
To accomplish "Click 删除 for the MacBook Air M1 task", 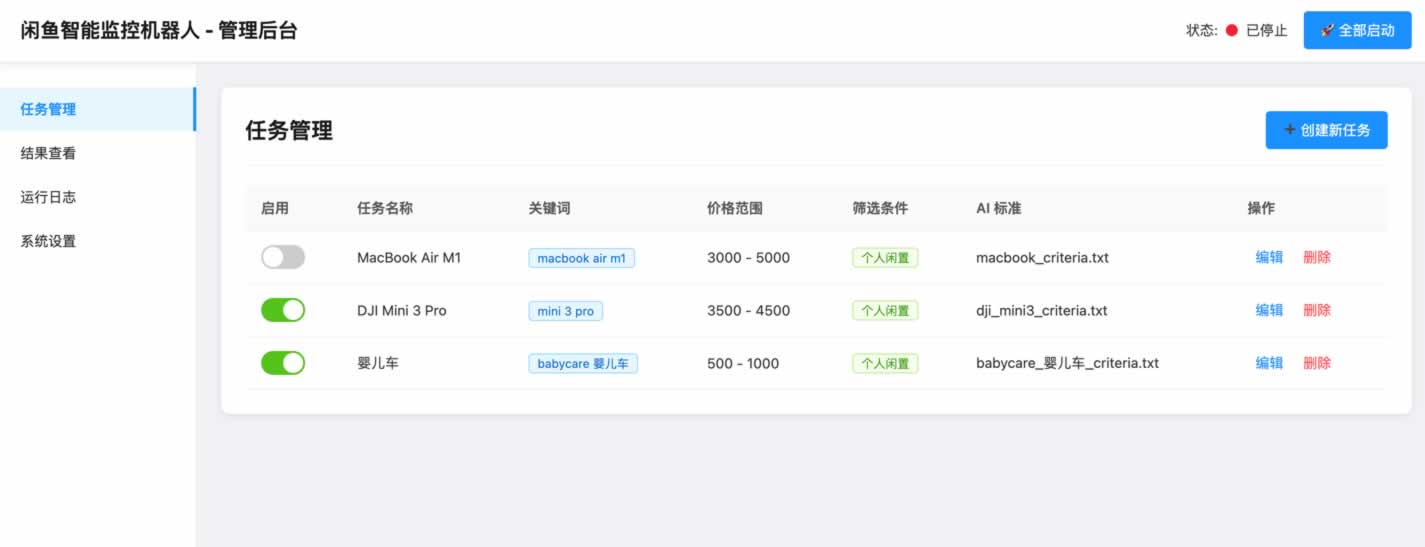I will (1317, 257).
